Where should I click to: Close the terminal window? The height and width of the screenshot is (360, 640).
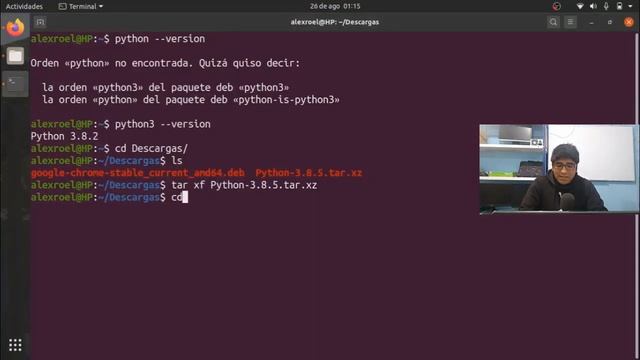coord(629,22)
